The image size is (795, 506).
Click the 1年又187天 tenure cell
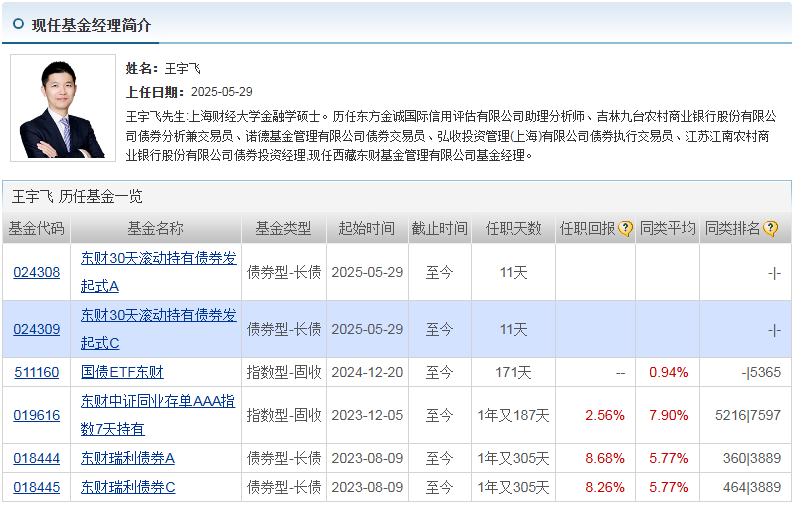pos(513,415)
